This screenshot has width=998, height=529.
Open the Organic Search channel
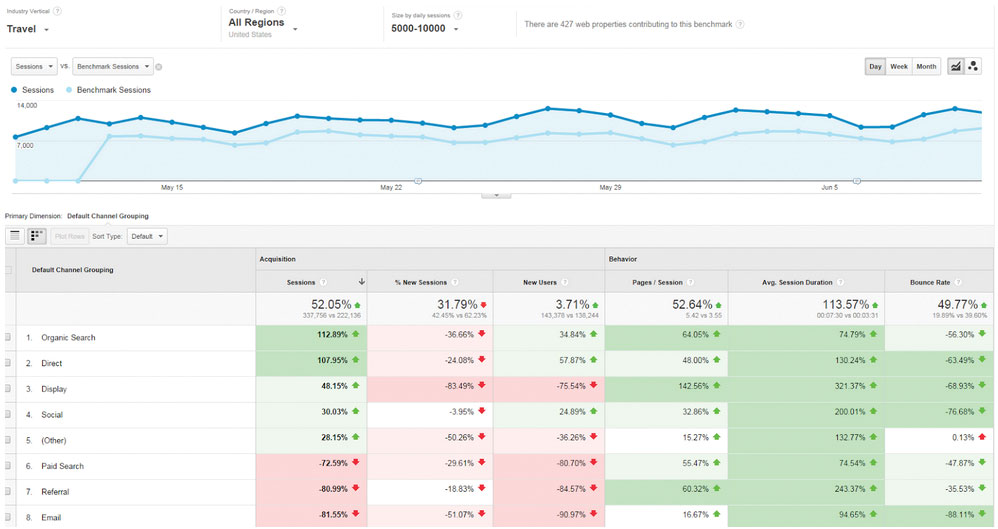click(68, 337)
